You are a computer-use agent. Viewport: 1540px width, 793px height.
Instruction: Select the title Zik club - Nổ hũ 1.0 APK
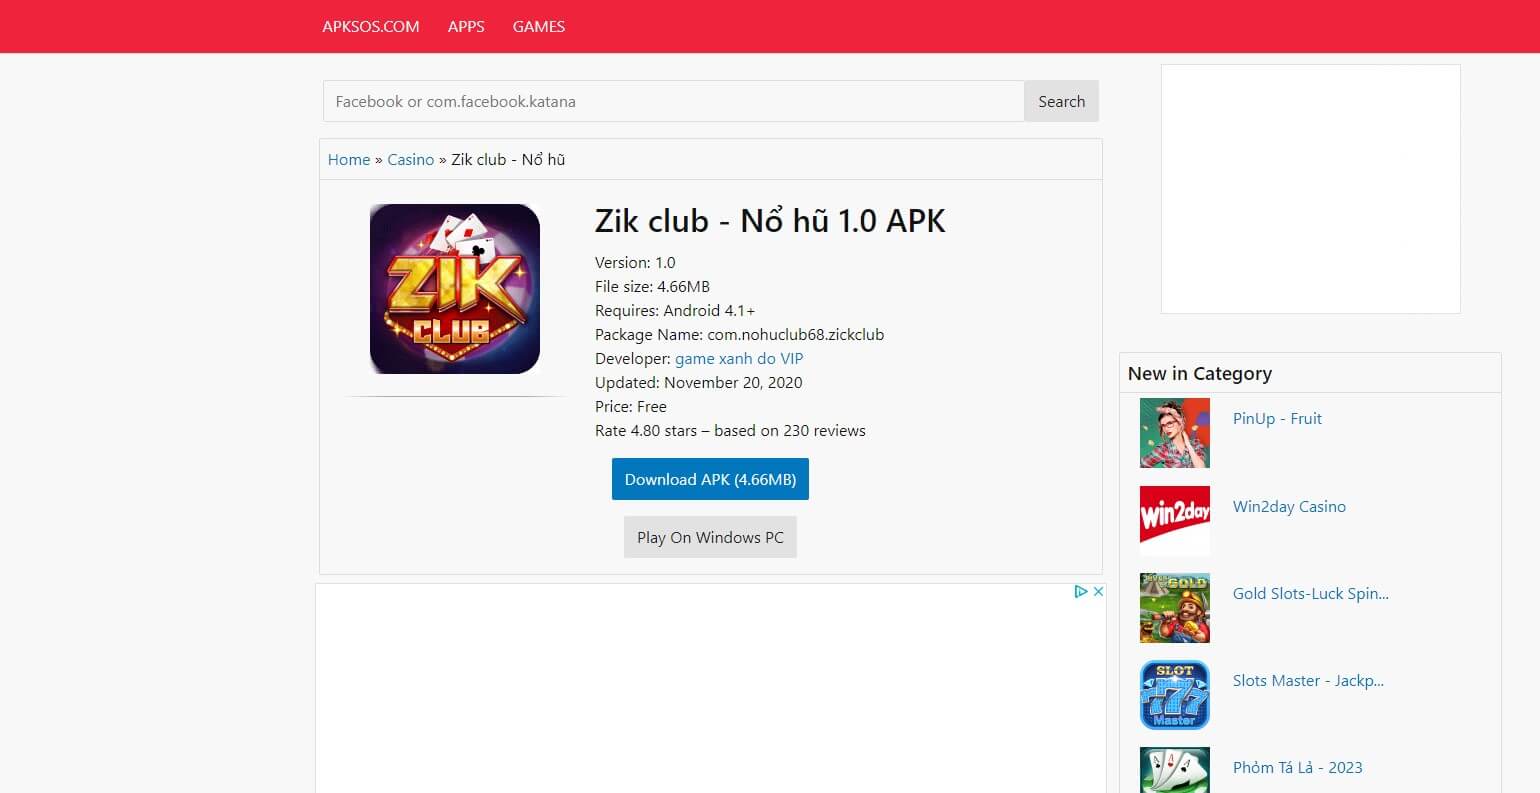point(770,221)
